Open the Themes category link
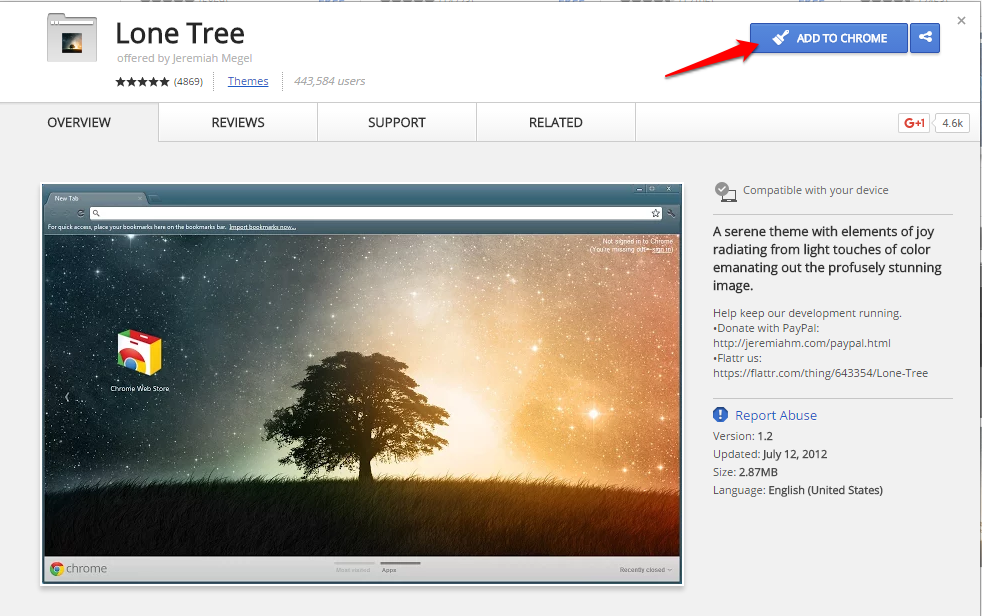 point(248,81)
